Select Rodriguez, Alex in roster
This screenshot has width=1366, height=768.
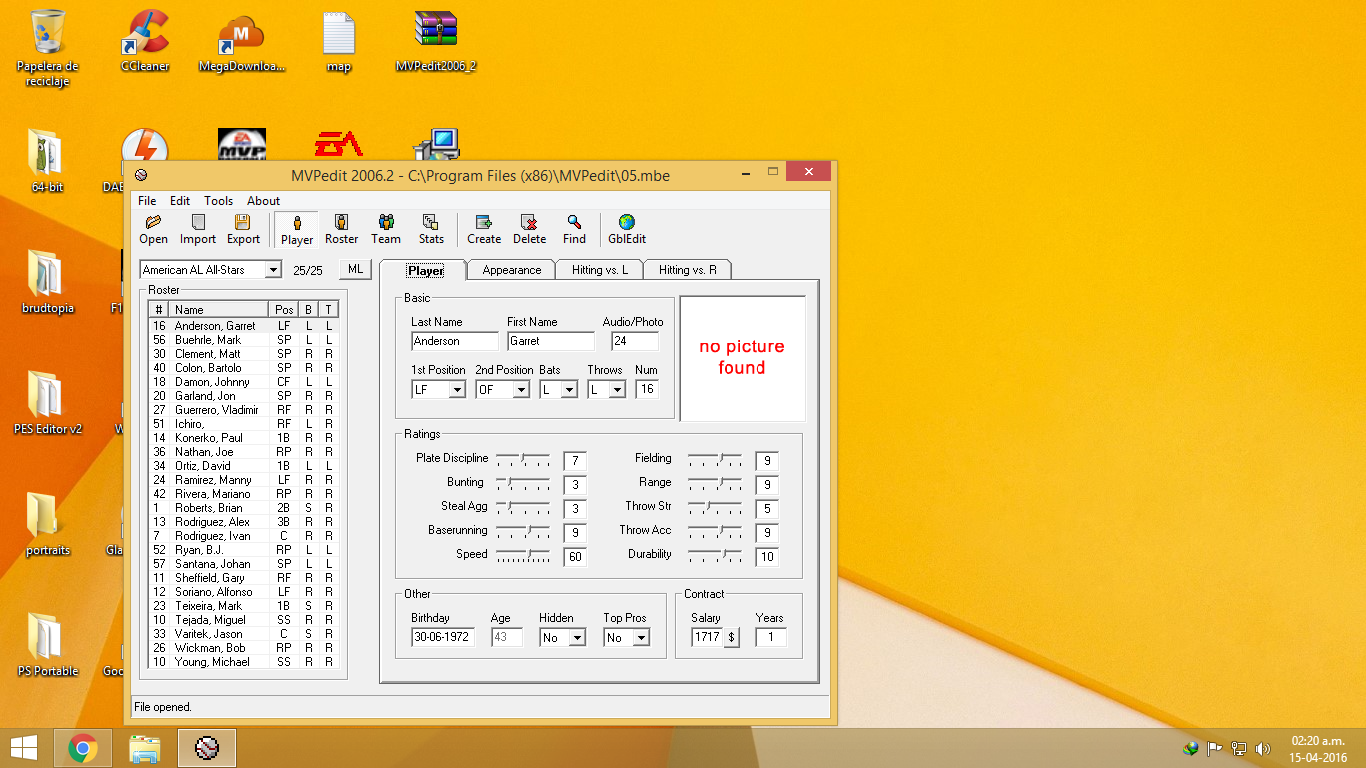[244, 522]
